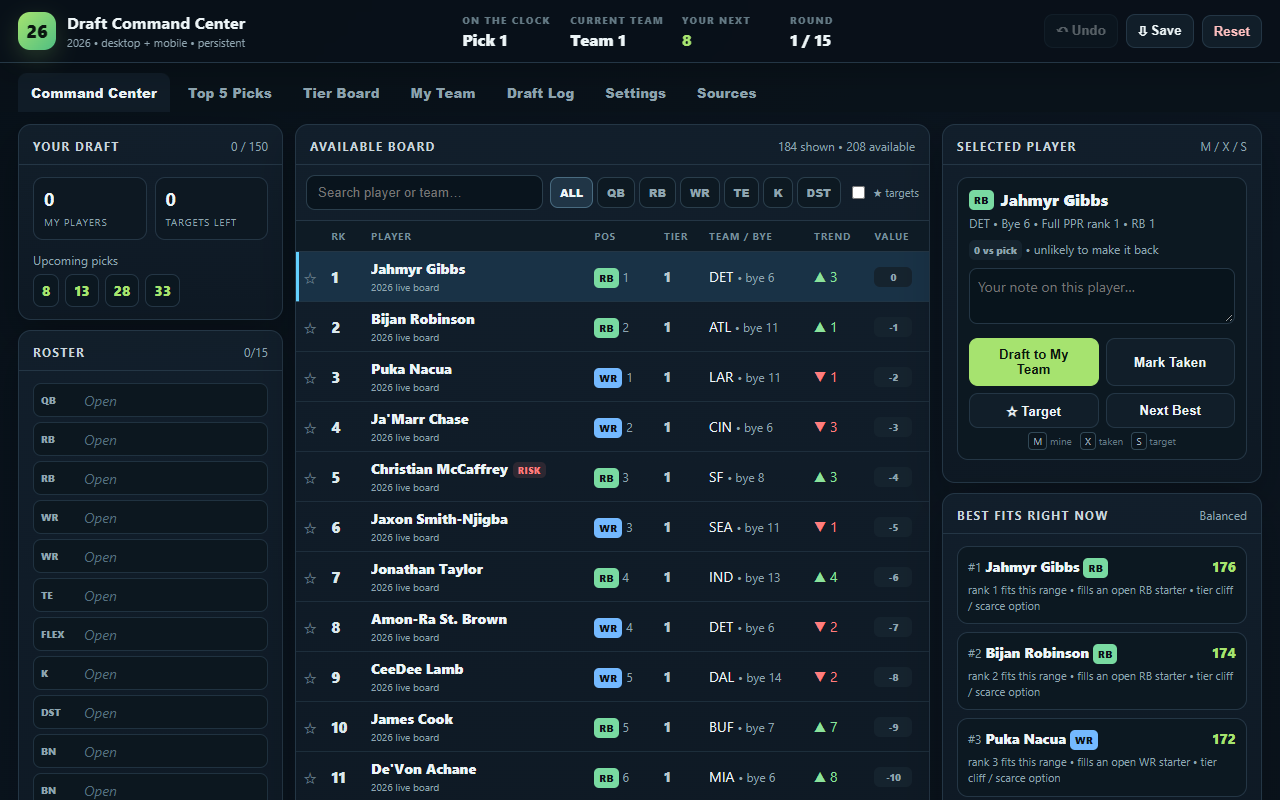
Task: Click My Players count tile
Action: (90, 209)
